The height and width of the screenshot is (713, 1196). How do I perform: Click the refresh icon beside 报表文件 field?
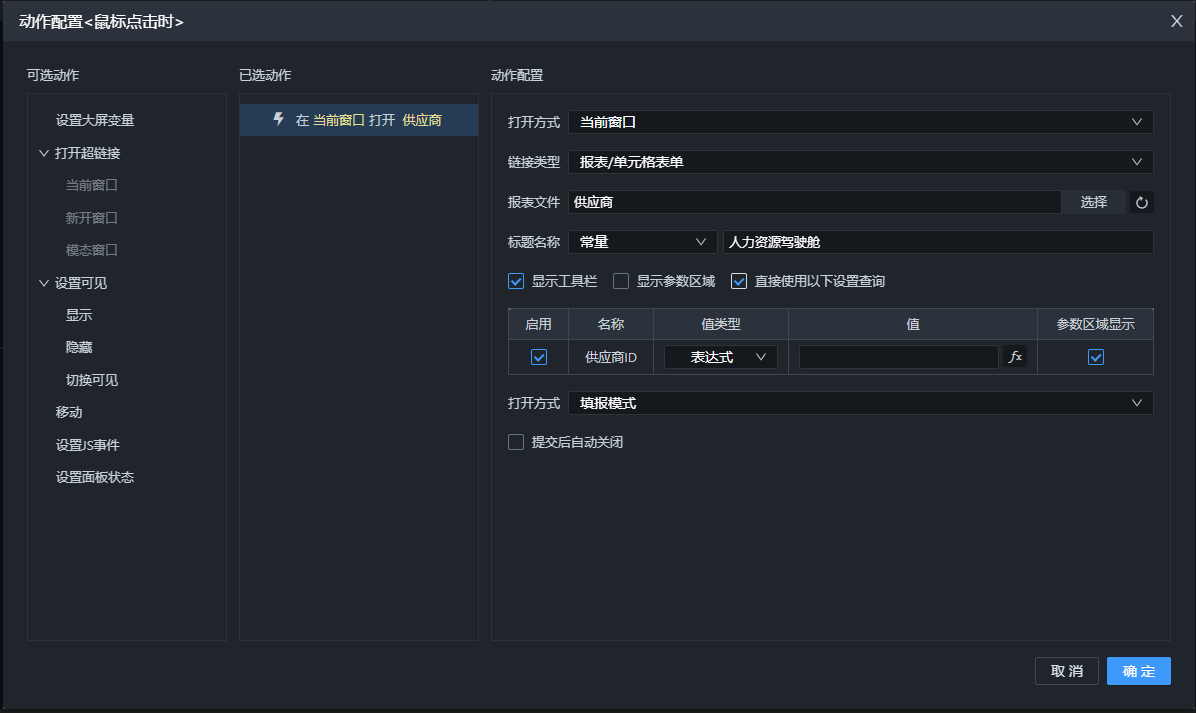pos(1142,202)
